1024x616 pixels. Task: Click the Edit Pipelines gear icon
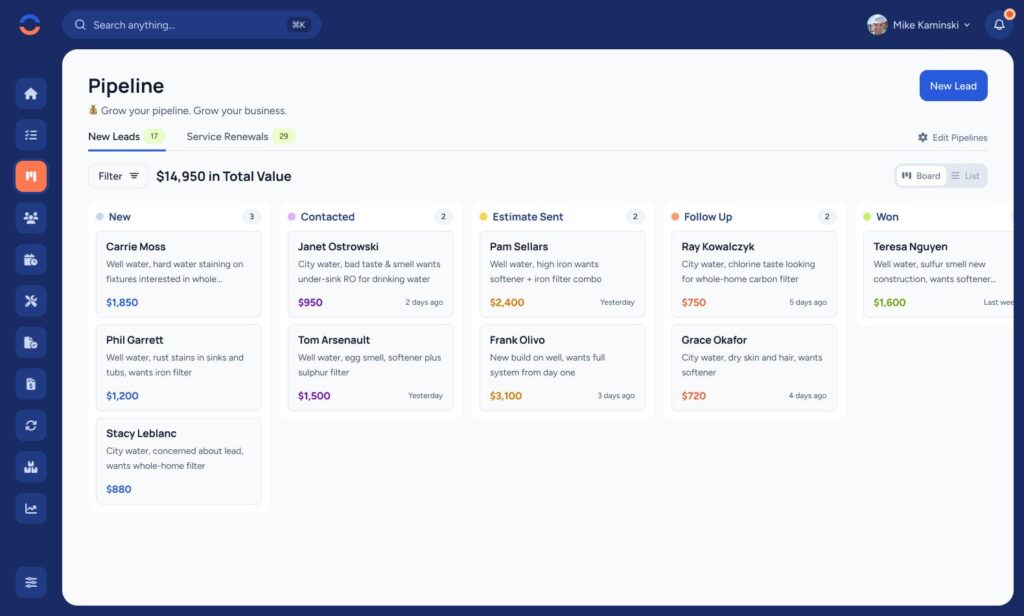tap(923, 137)
